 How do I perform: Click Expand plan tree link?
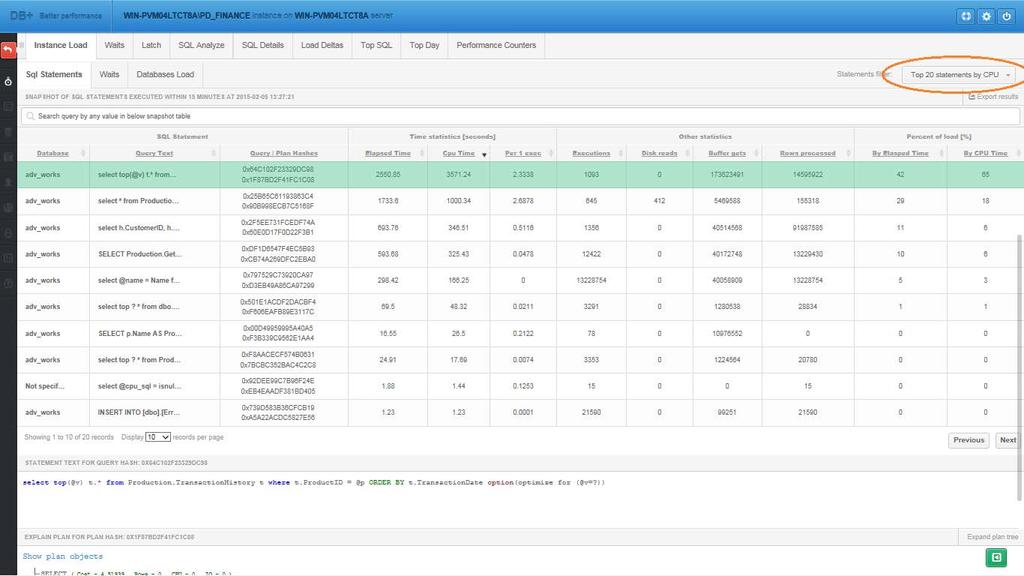[x=992, y=537]
